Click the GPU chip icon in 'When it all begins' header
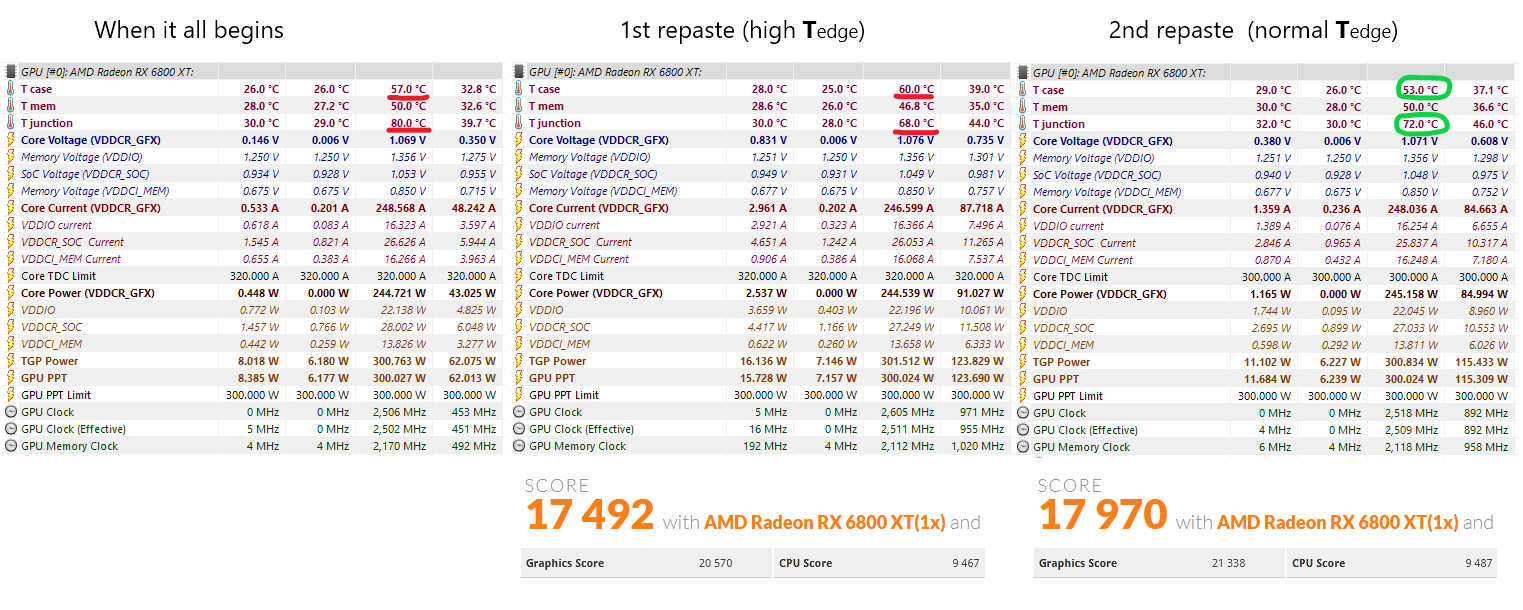1523x610 pixels. click(11, 72)
